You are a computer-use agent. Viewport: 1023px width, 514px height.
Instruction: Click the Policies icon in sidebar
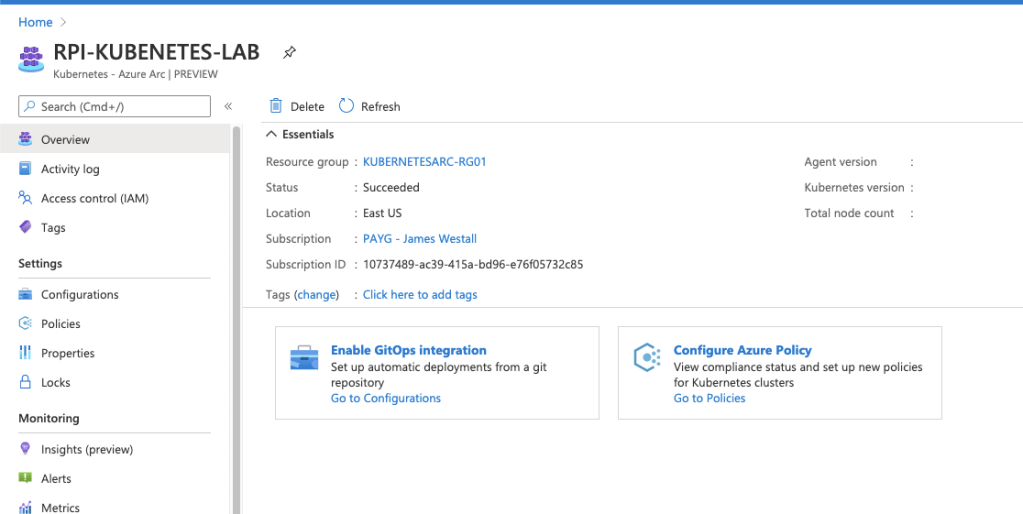coord(26,324)
